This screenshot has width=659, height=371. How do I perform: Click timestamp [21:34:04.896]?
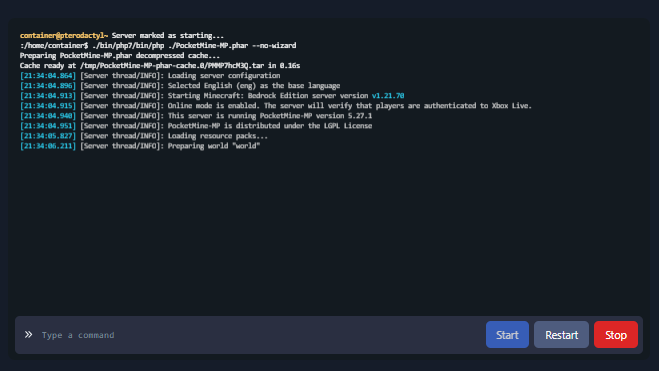coord(48,86)
